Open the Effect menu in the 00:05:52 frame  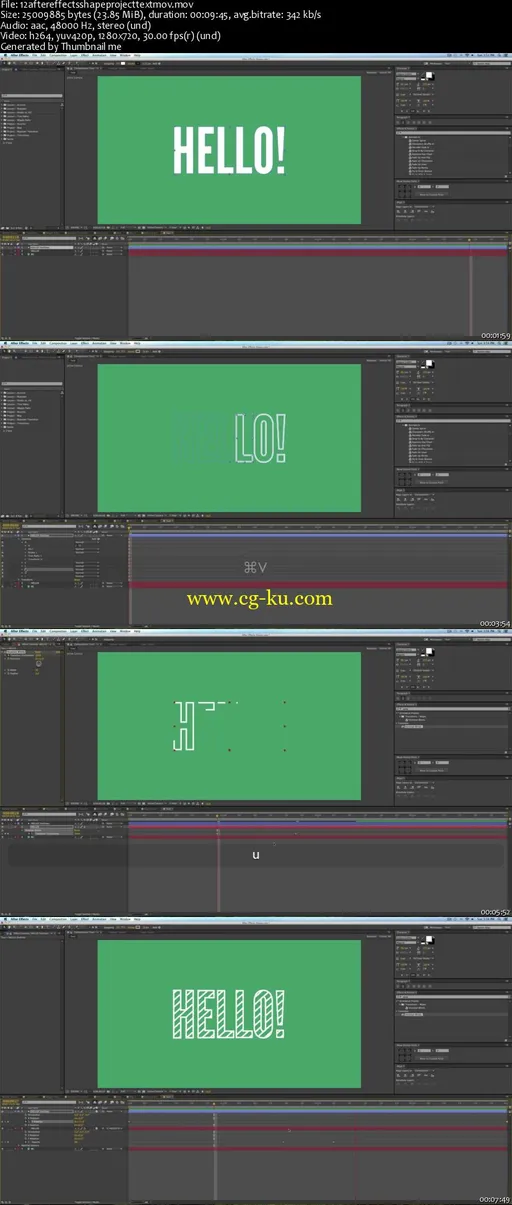point(84,631)
